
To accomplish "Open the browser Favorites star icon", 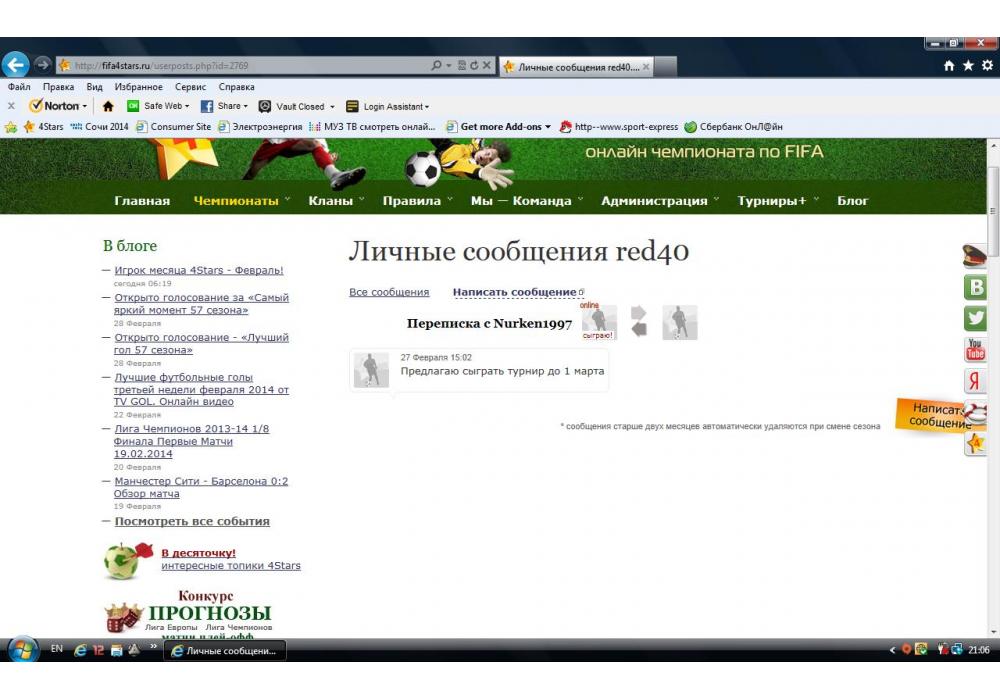I will 968,66.
